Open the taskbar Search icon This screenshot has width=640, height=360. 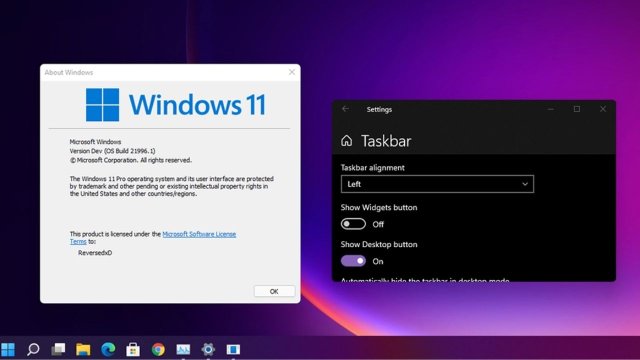33,349
